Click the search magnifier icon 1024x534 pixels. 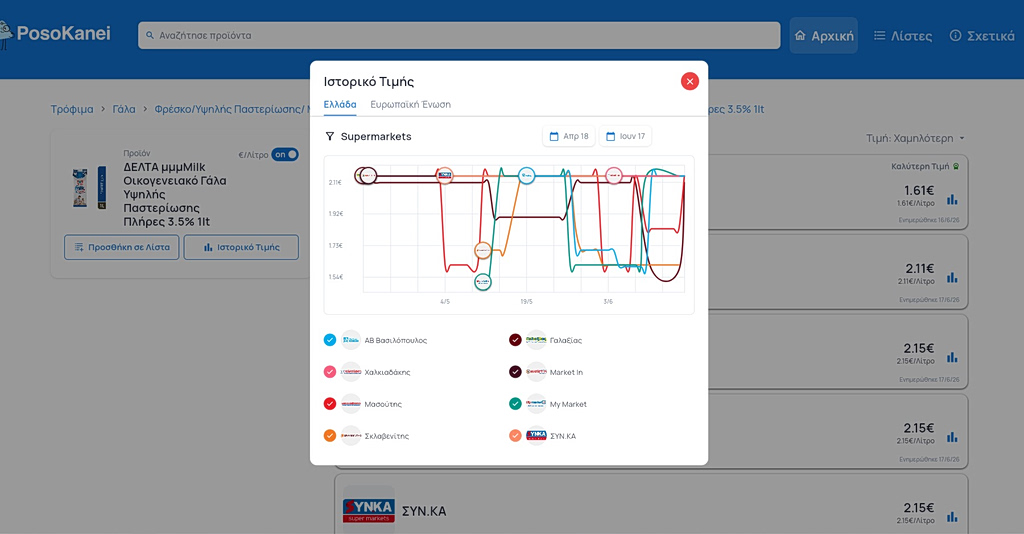(150, 35)
